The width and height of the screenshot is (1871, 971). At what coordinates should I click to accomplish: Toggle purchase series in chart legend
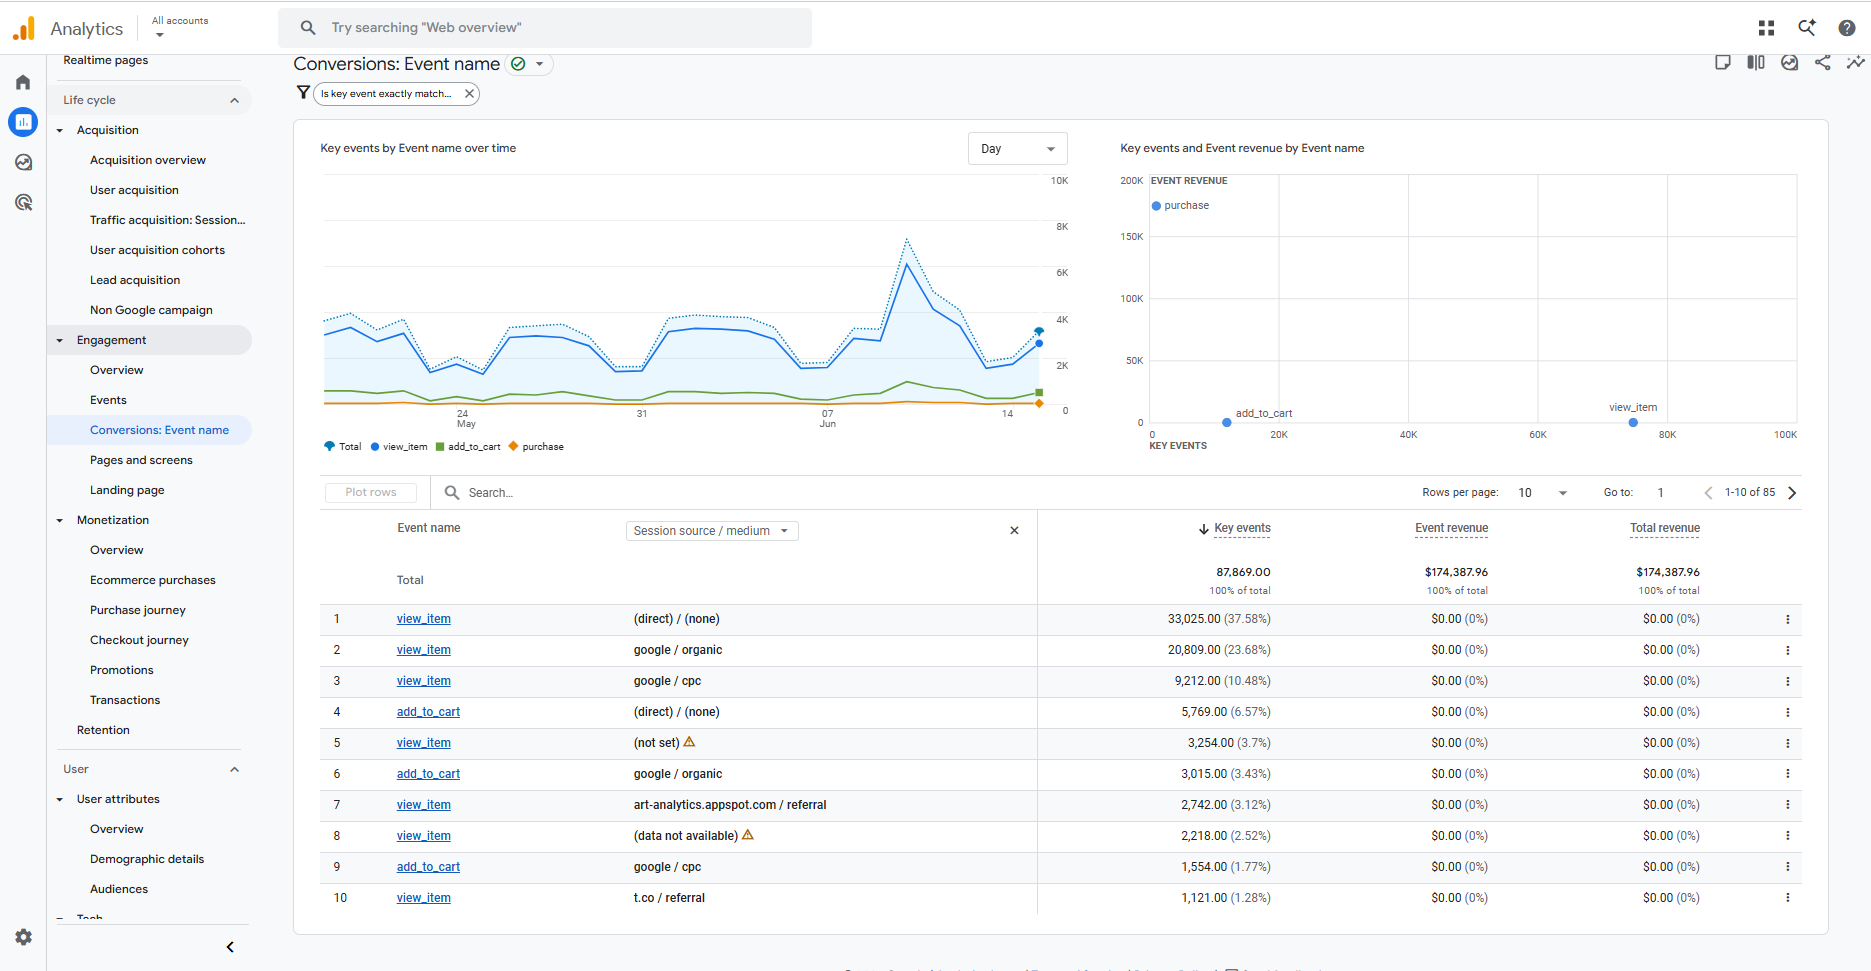537,446
